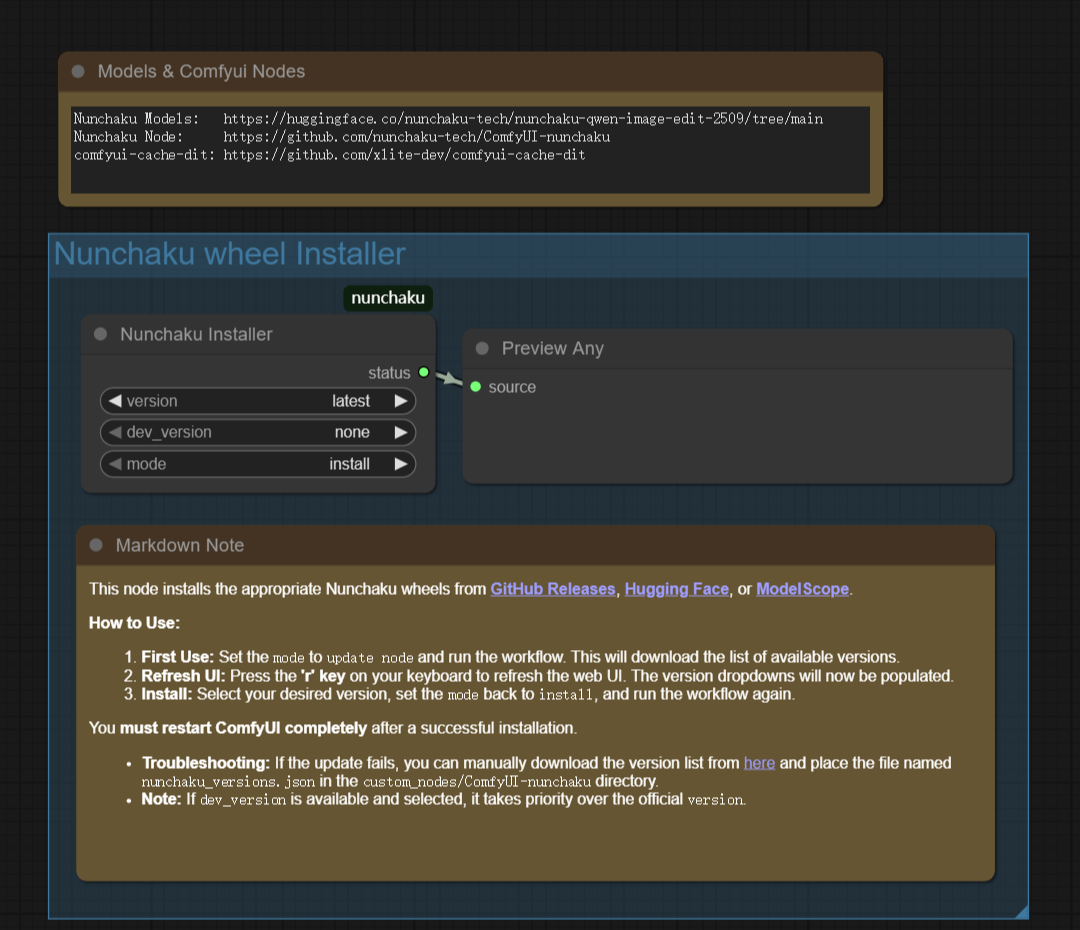This screenshot has height=930, width=1080.
Task: Open the GitHub Releases link
Action: pyautogui.click(x=552, y=589)
